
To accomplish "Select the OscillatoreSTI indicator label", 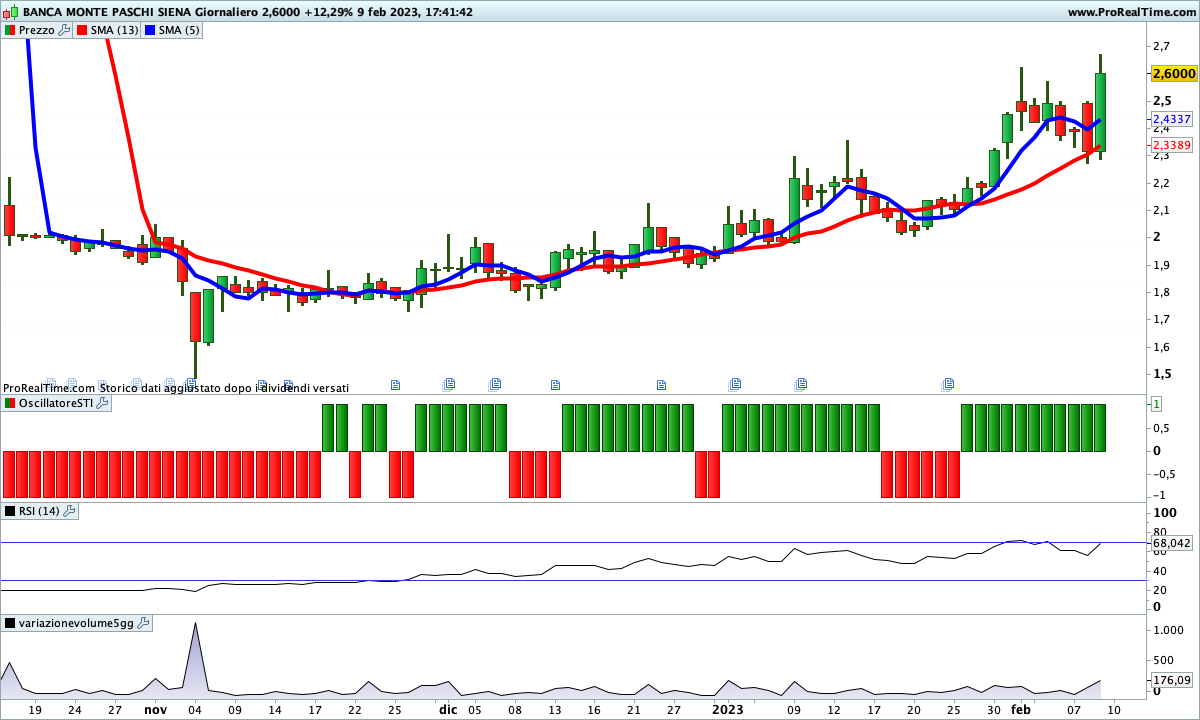I will (x=55, y=403).
